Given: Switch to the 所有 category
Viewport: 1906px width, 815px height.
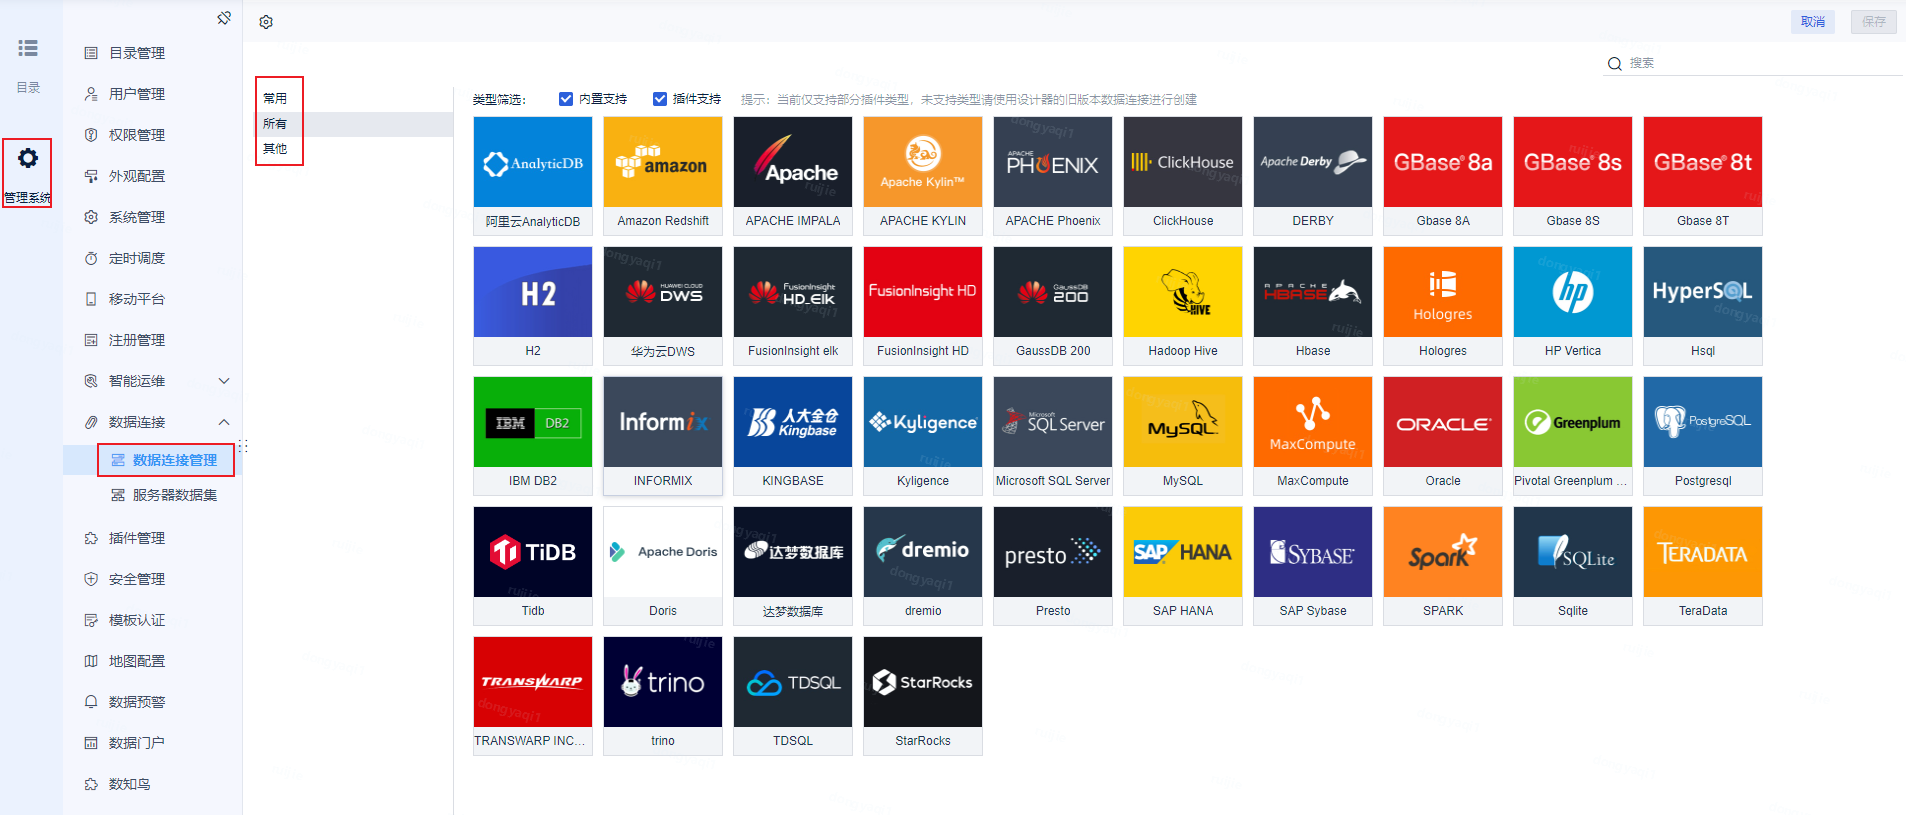Looking at the screenshot, I should [275, 124].
